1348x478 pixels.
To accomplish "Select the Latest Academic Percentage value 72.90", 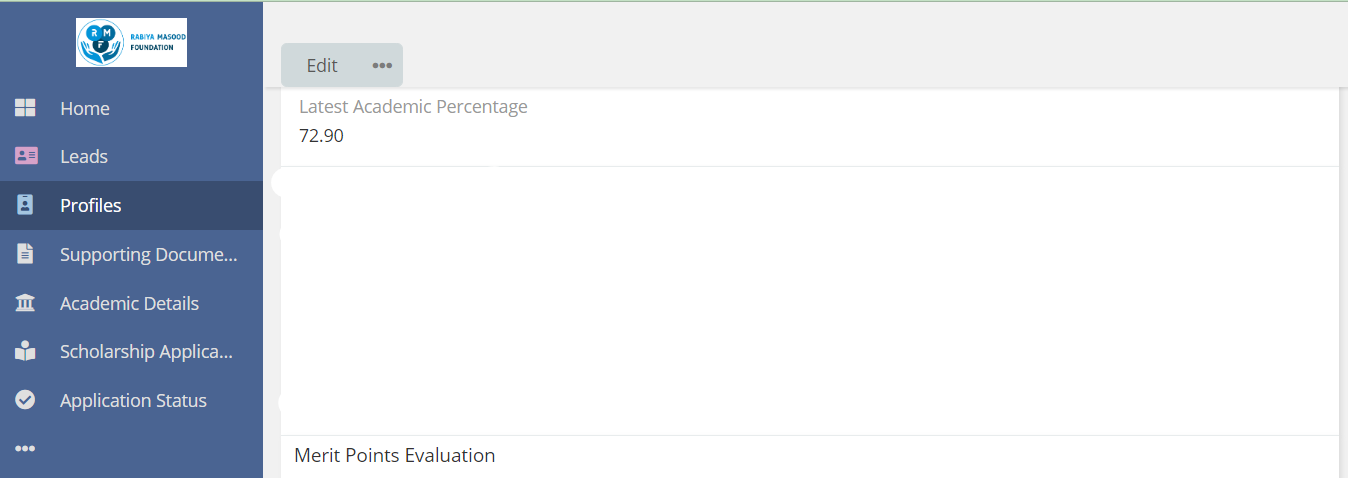I will pos(321,136).
